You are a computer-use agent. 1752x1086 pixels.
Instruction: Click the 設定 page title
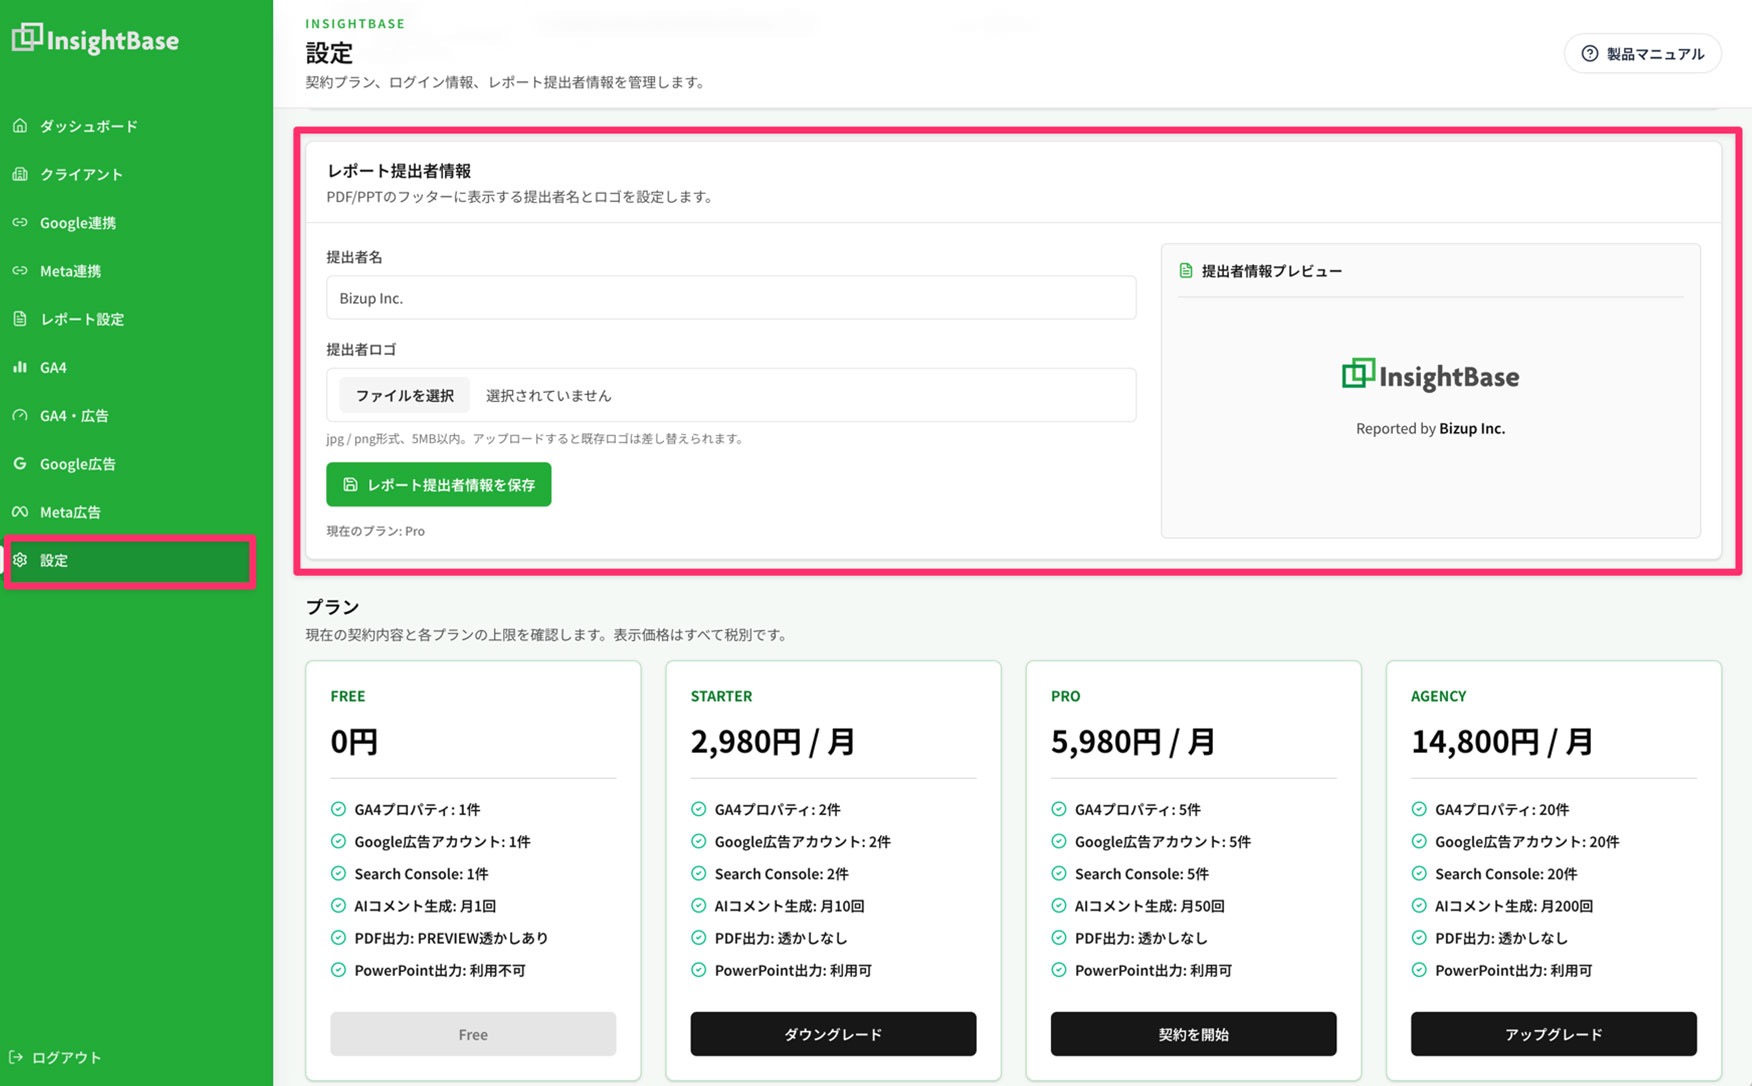tap(329, 52)
